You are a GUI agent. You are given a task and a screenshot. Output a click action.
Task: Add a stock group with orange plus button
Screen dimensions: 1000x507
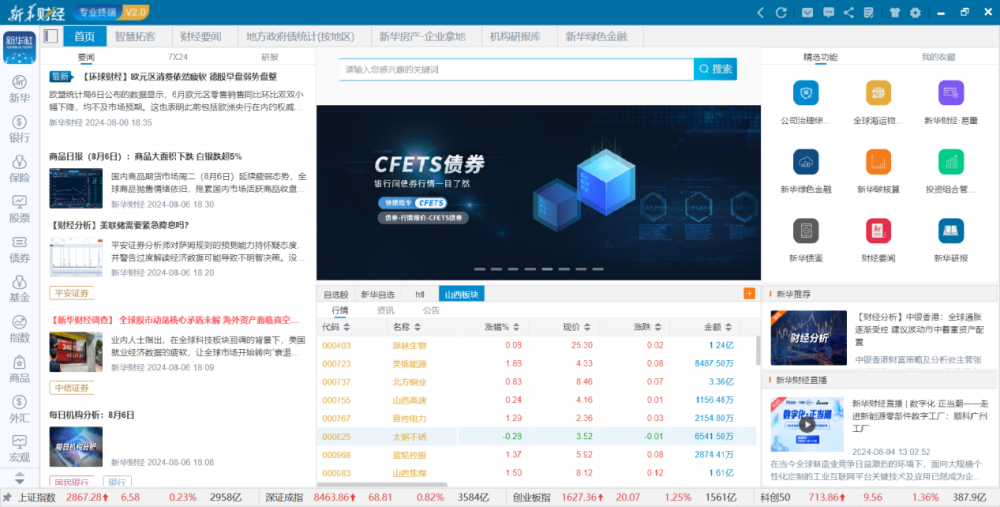click(749, 293)
